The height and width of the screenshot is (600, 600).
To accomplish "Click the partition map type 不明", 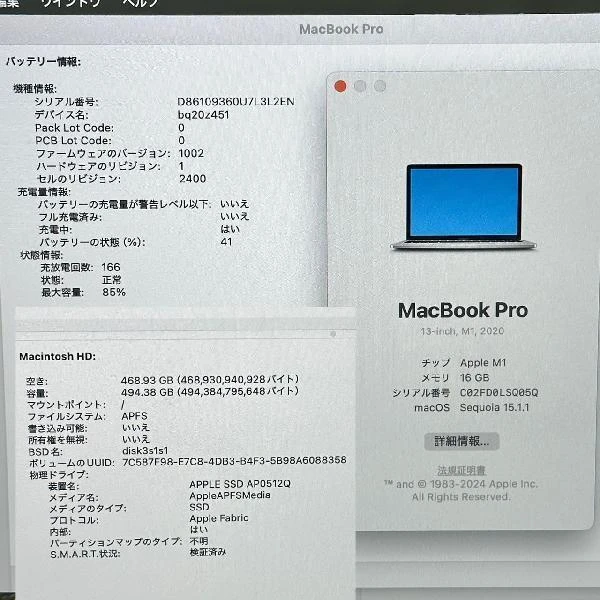I will pos(199,541).
